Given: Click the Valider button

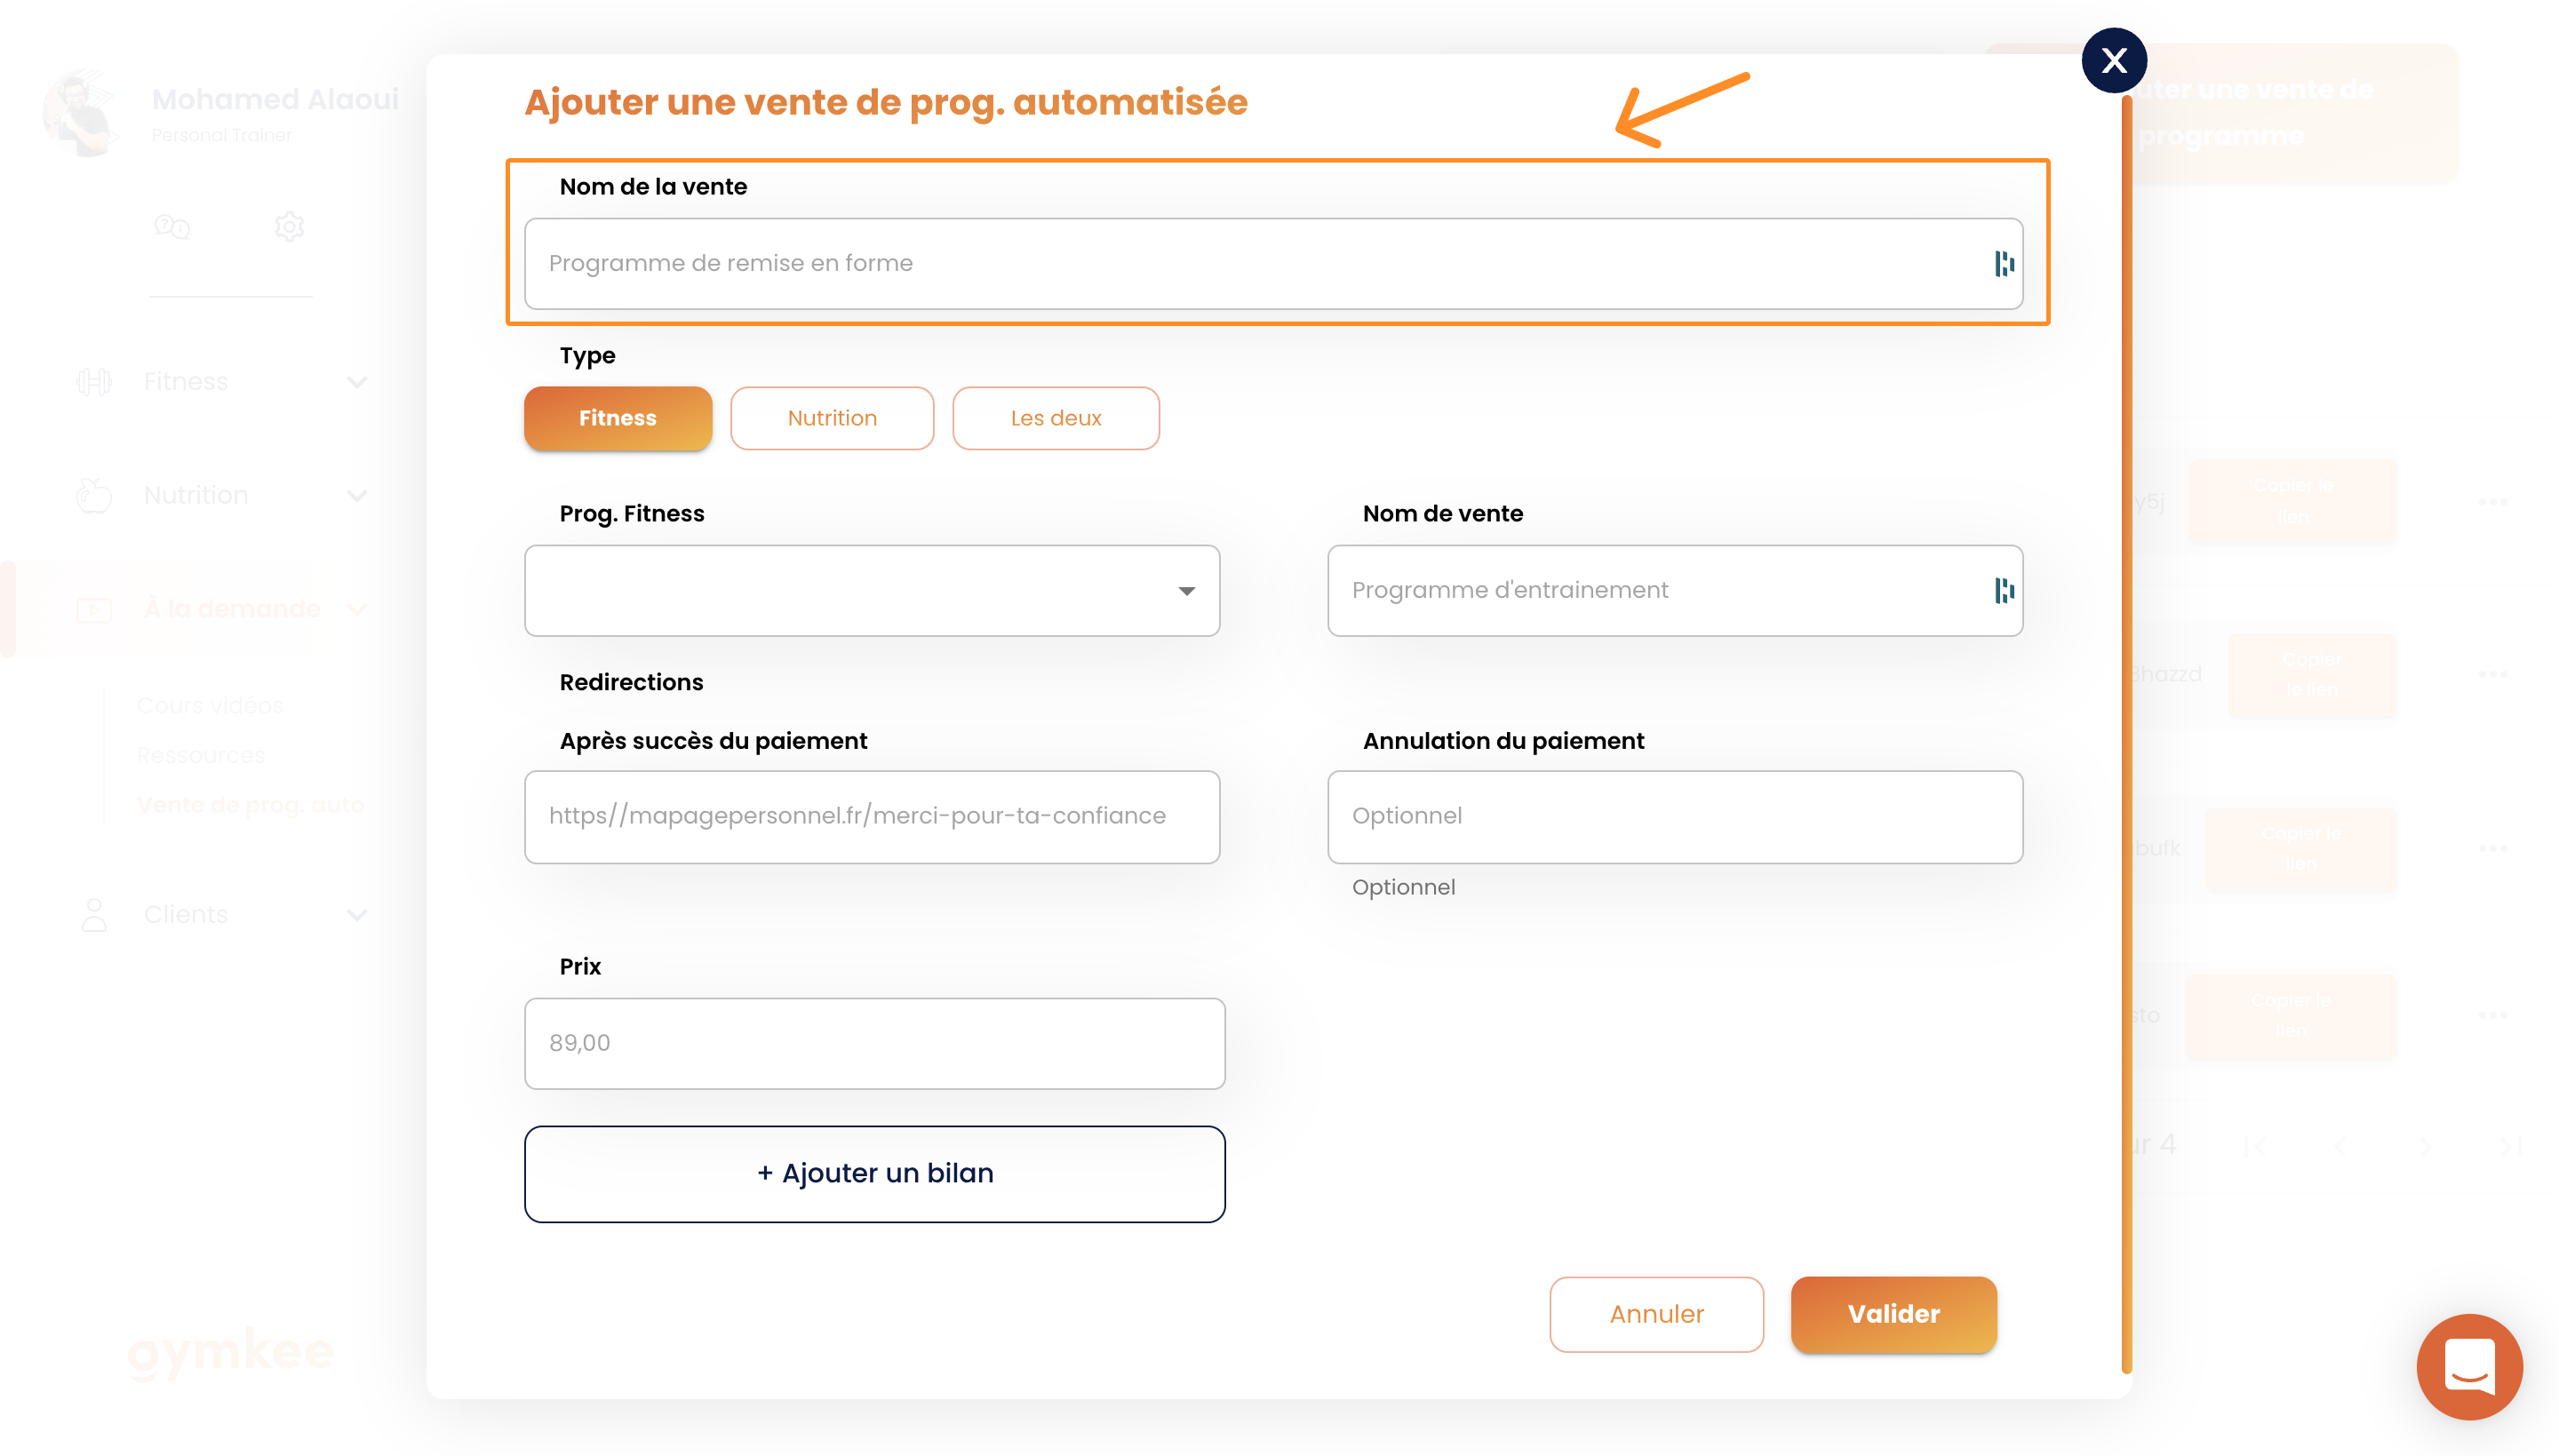Looking at the screenshot, I should point(1893,1314).
